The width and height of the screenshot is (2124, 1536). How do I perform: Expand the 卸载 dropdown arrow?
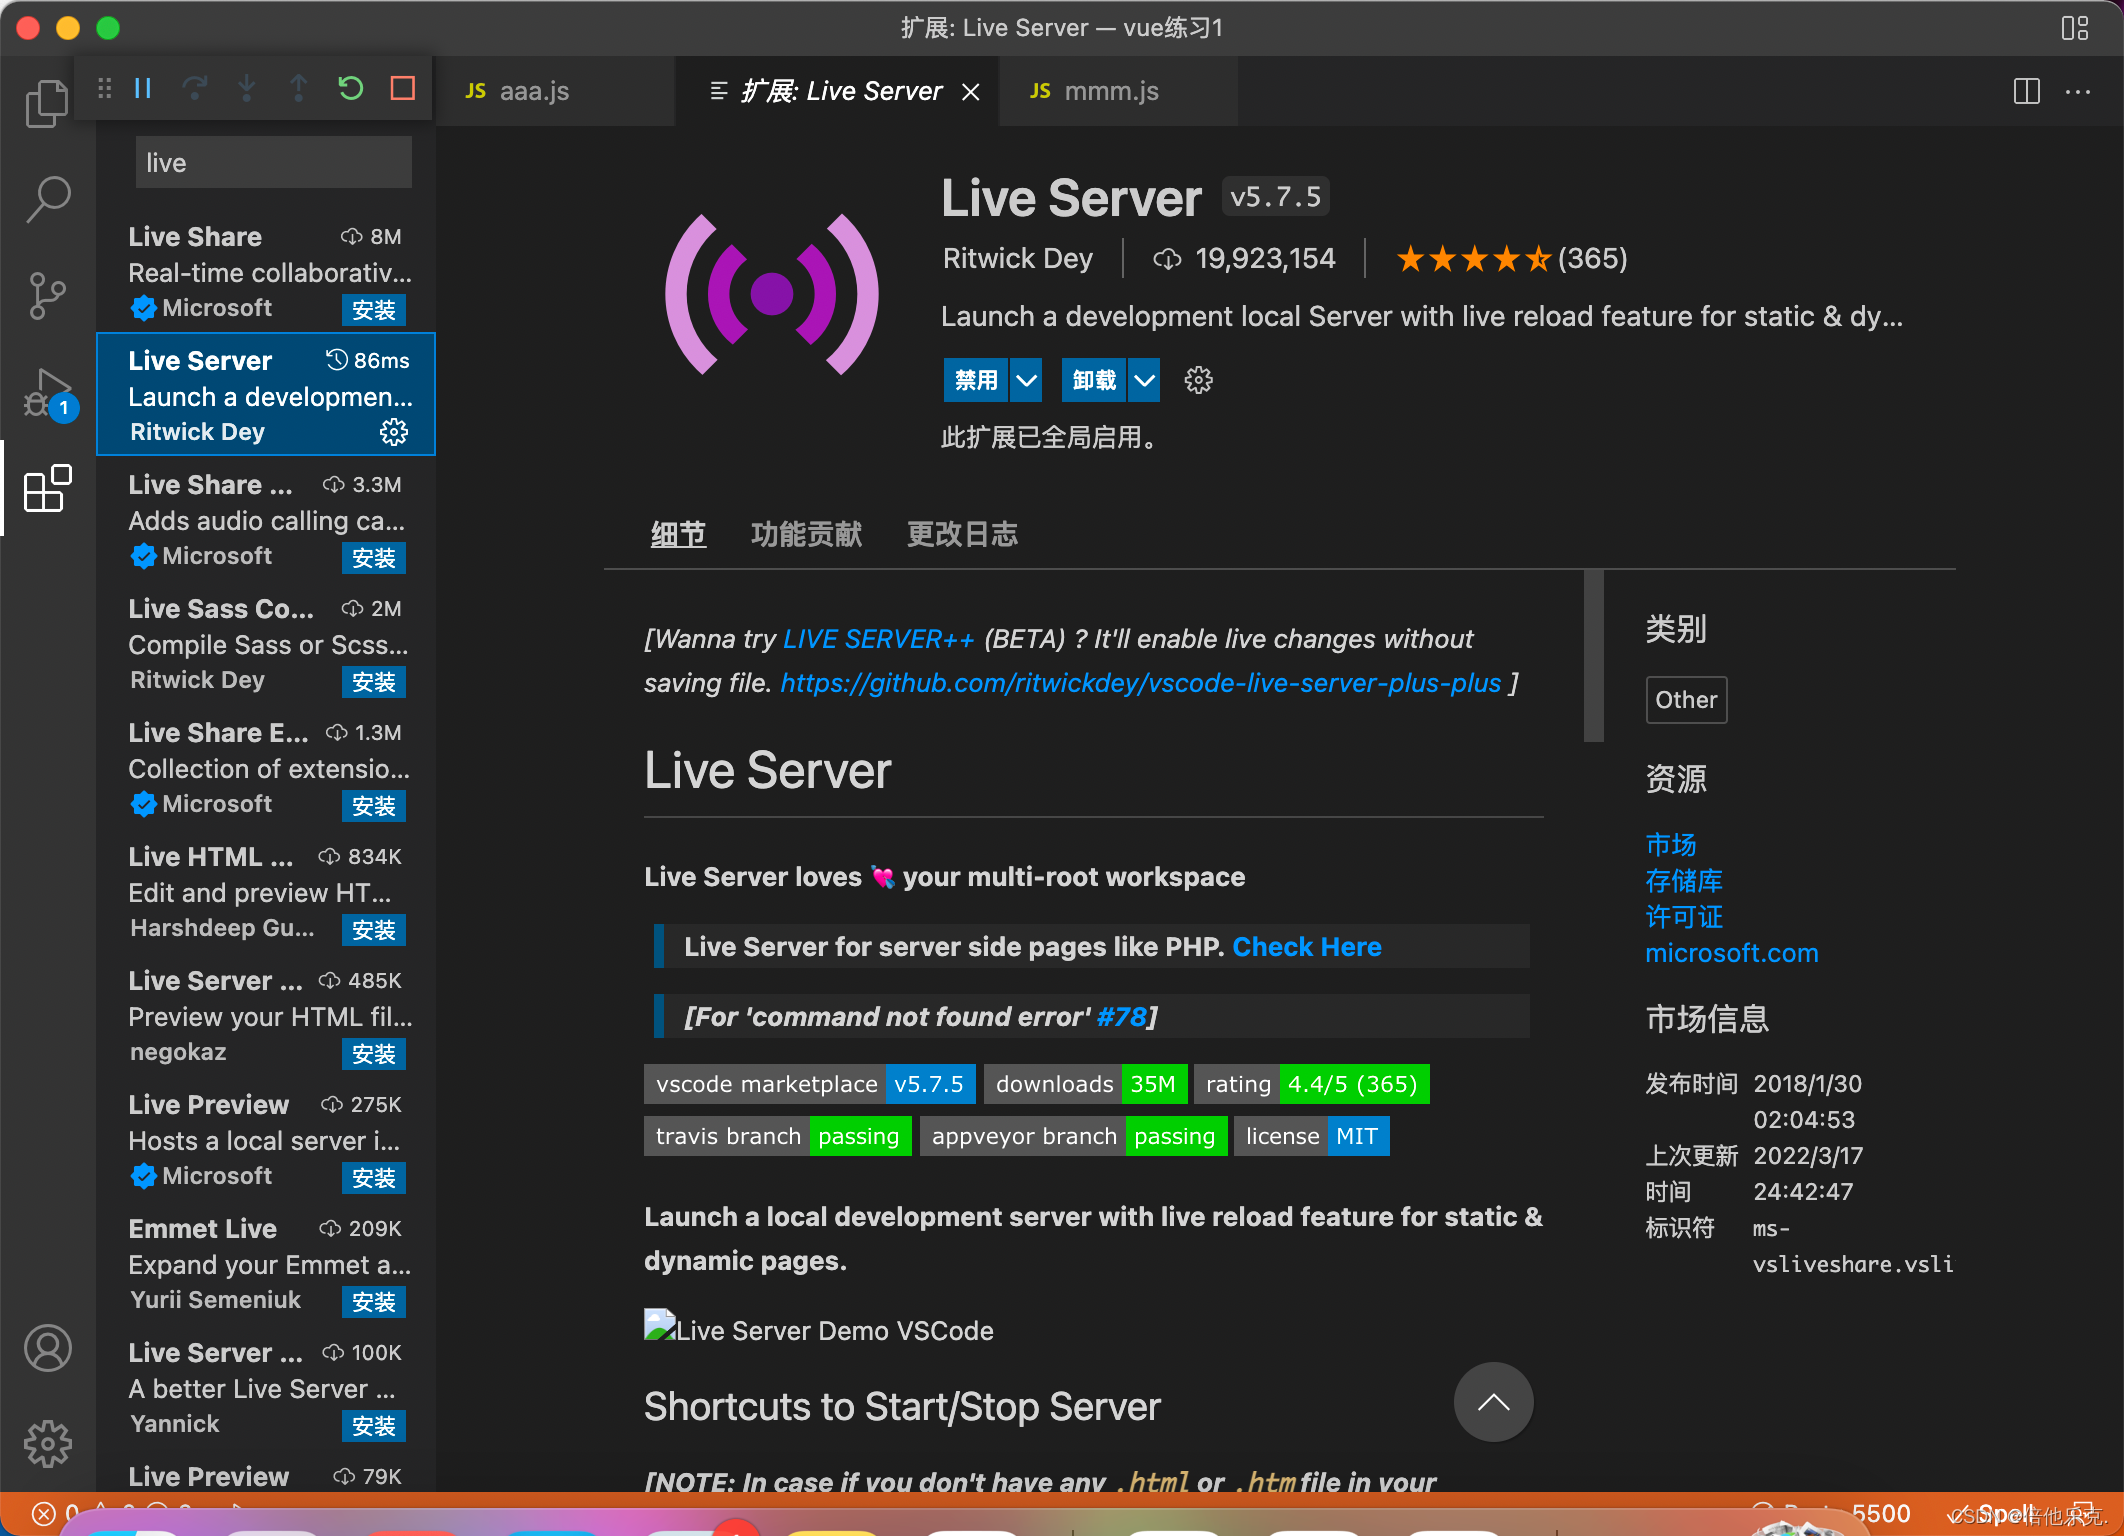[x=1144, y=380]
